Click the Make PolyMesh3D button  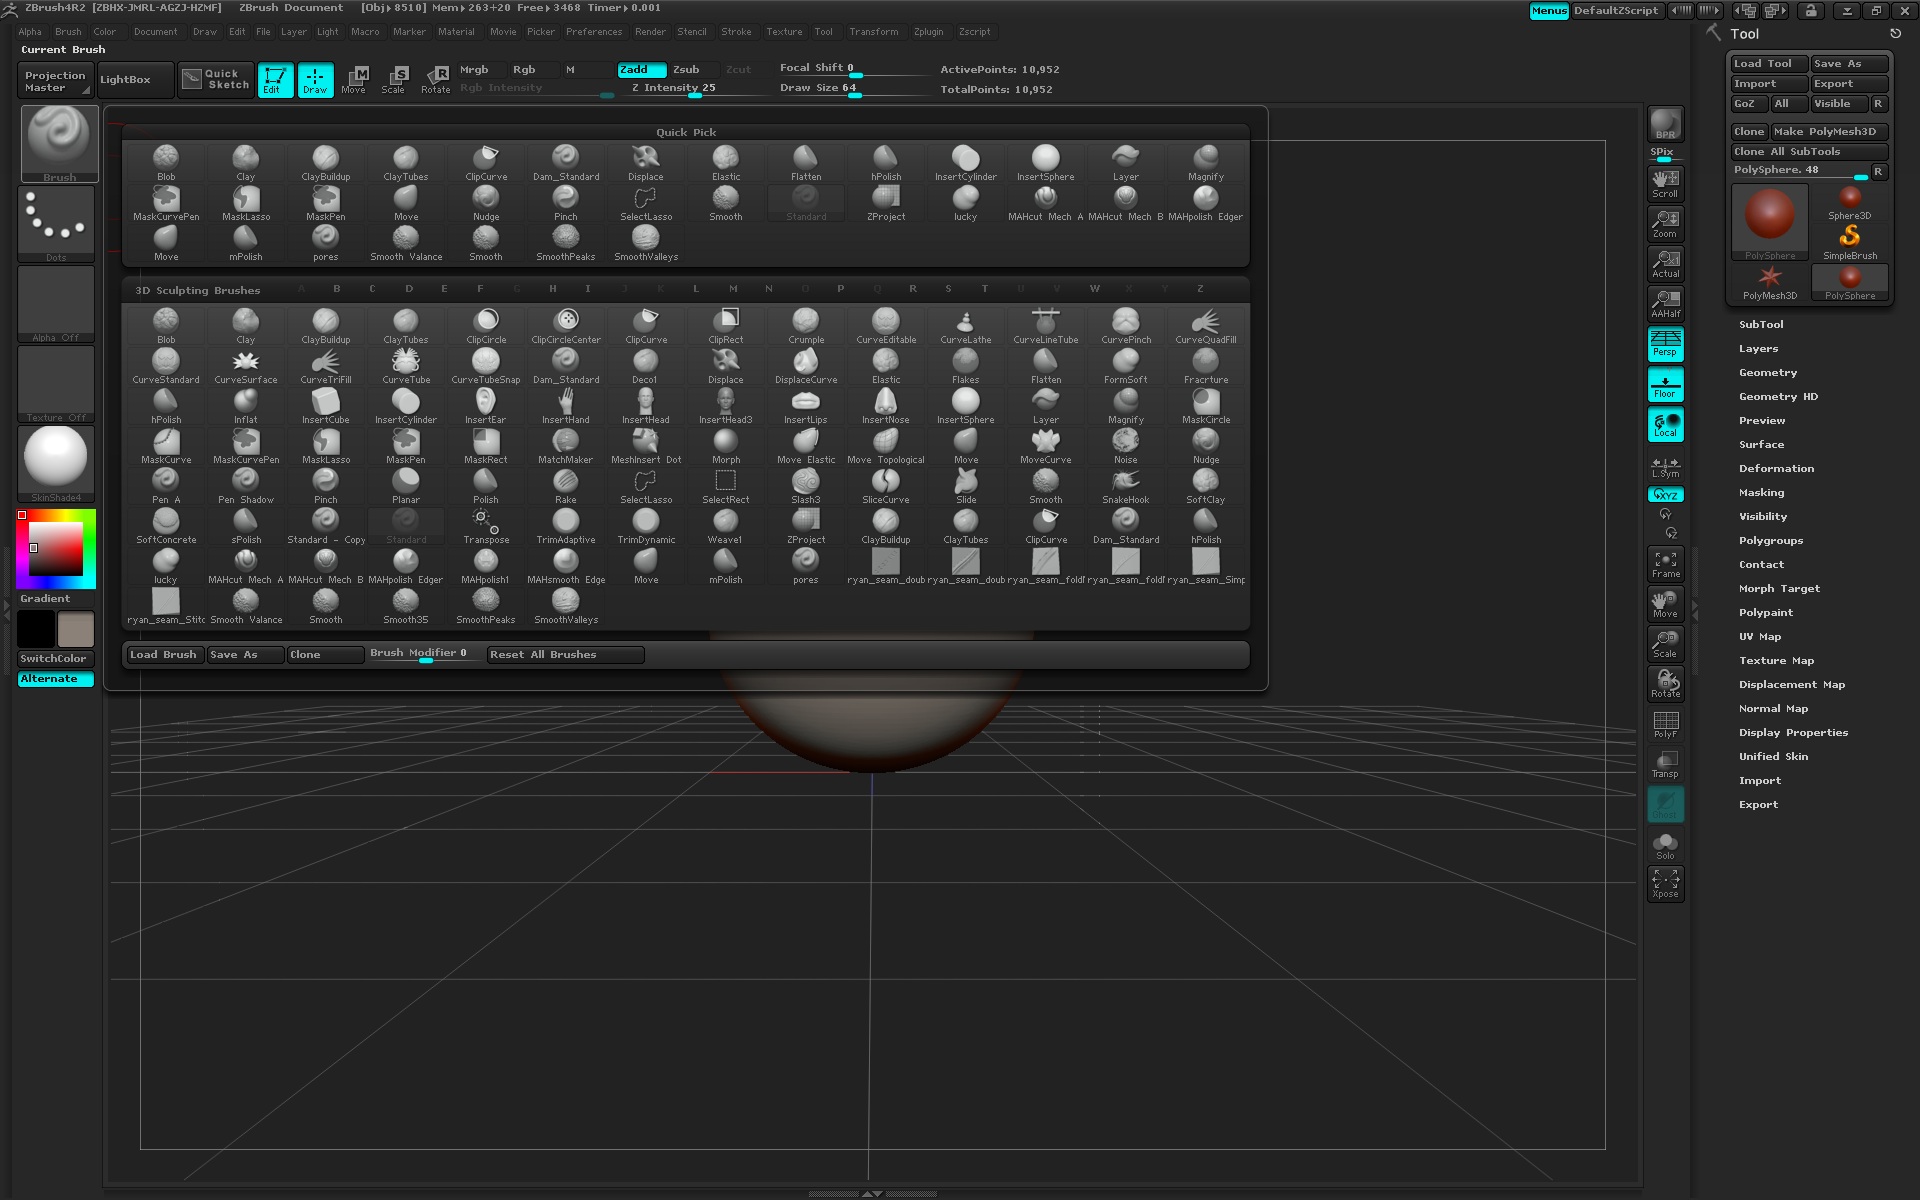pyautogui.click(x=1829, y=132)
